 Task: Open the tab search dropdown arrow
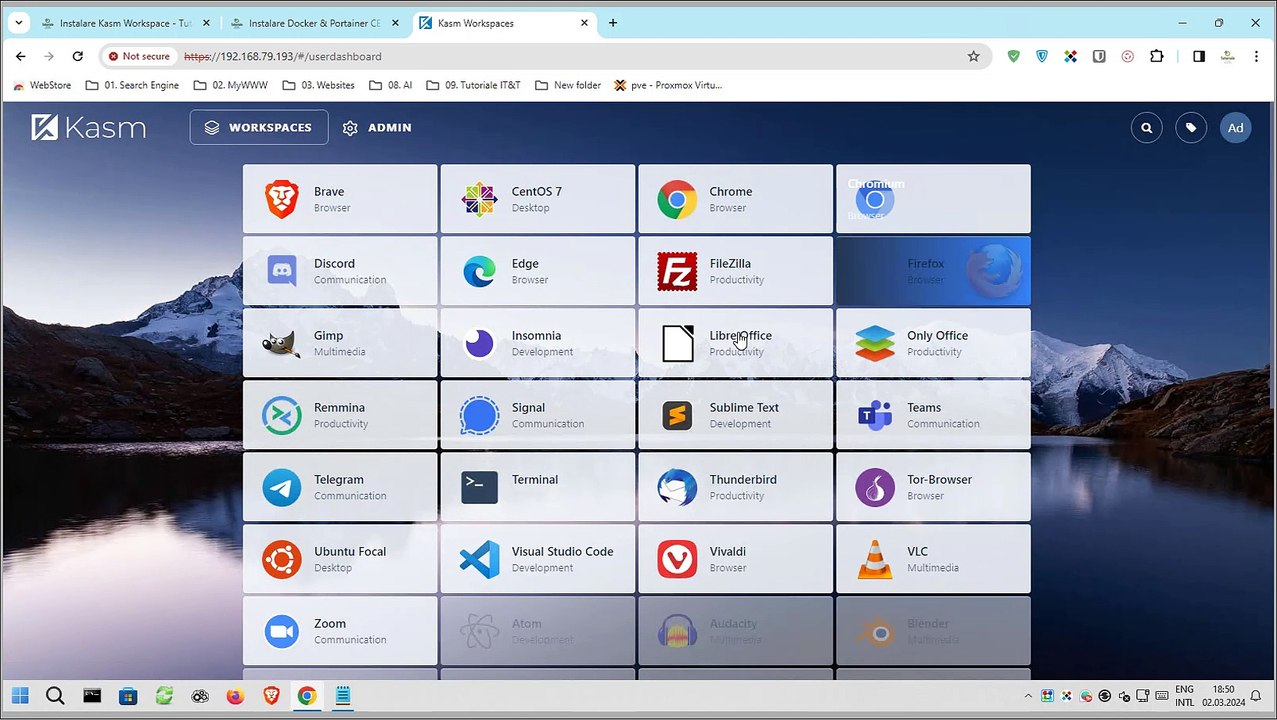tap(20, 23)
